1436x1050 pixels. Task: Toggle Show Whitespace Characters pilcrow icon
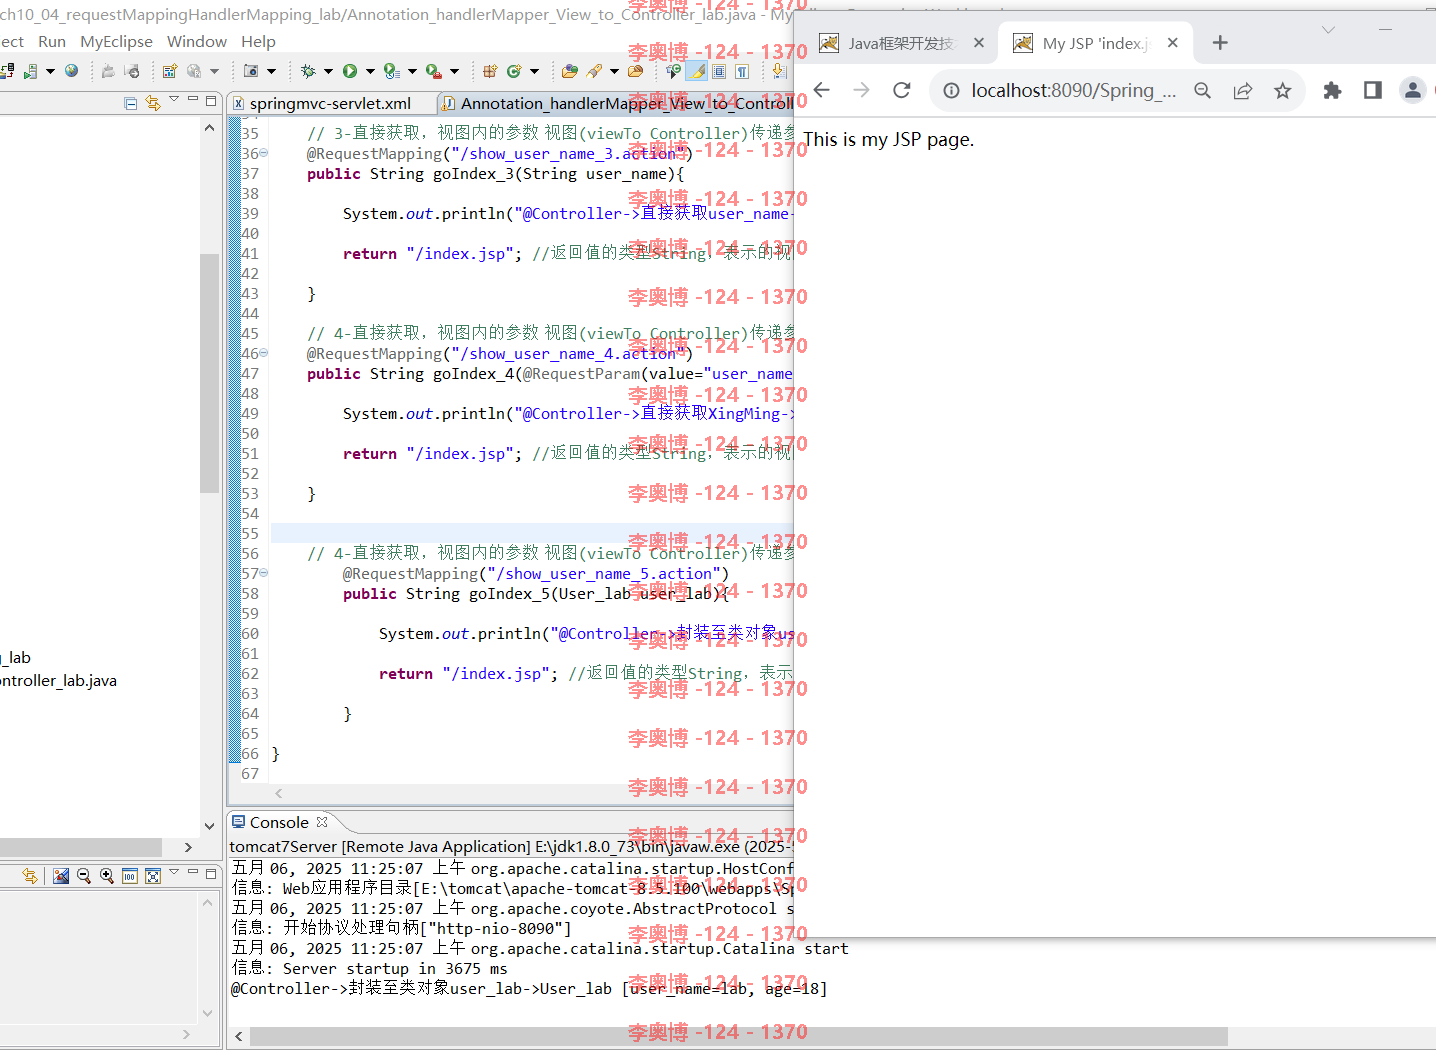click(742, 71)
